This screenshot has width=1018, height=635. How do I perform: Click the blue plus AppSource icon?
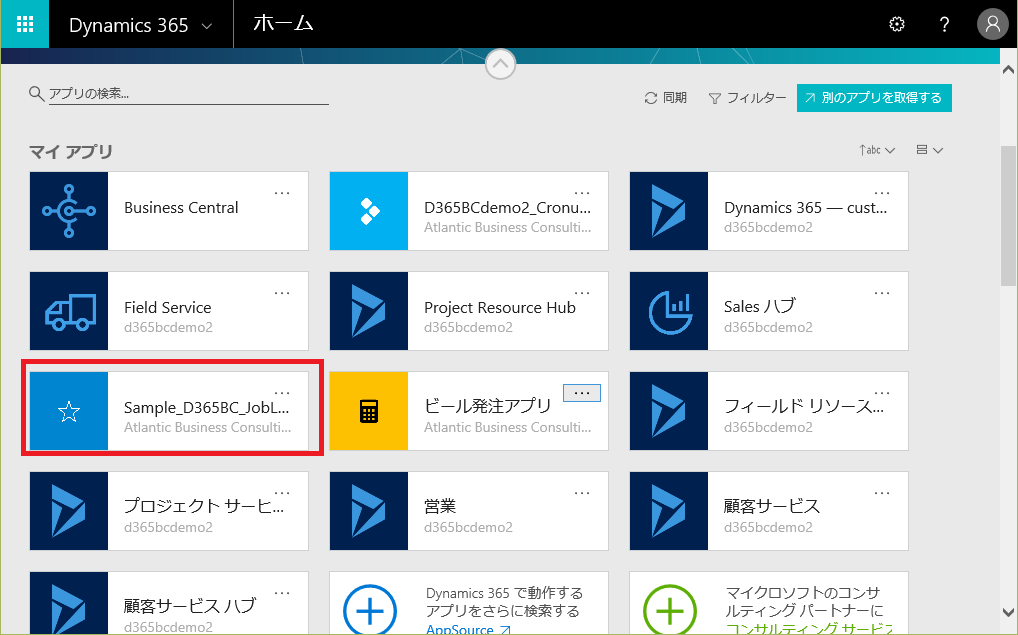(370, 610)
